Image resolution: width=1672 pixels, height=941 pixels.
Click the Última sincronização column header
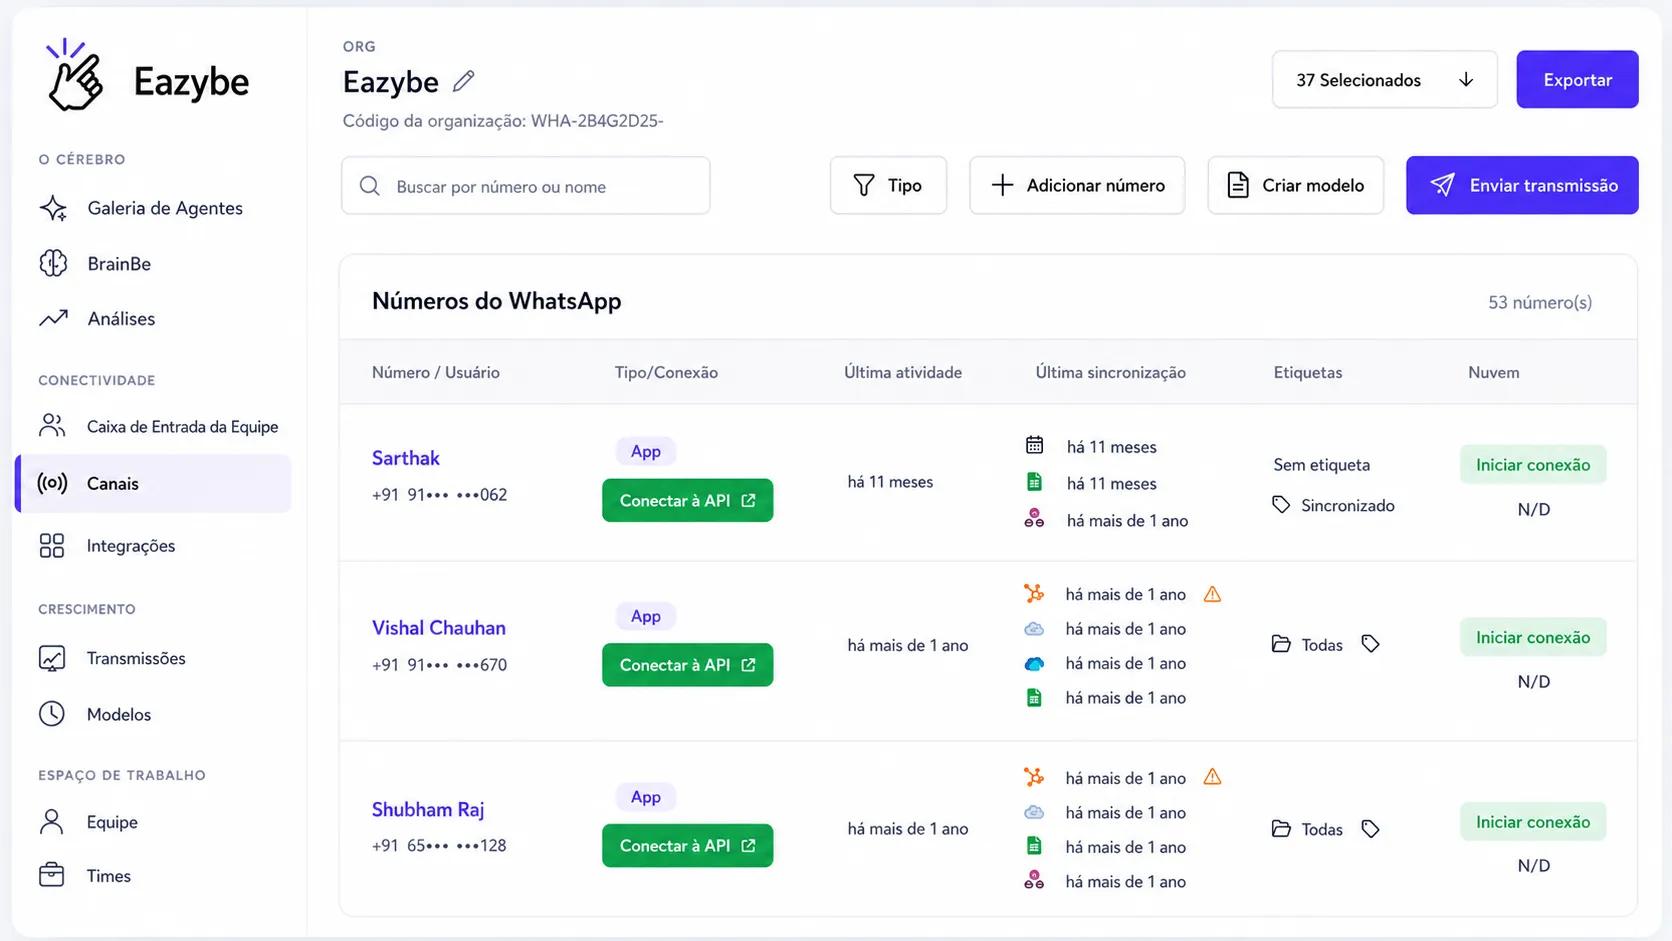pyautogui.click(x=1110, y=372)
